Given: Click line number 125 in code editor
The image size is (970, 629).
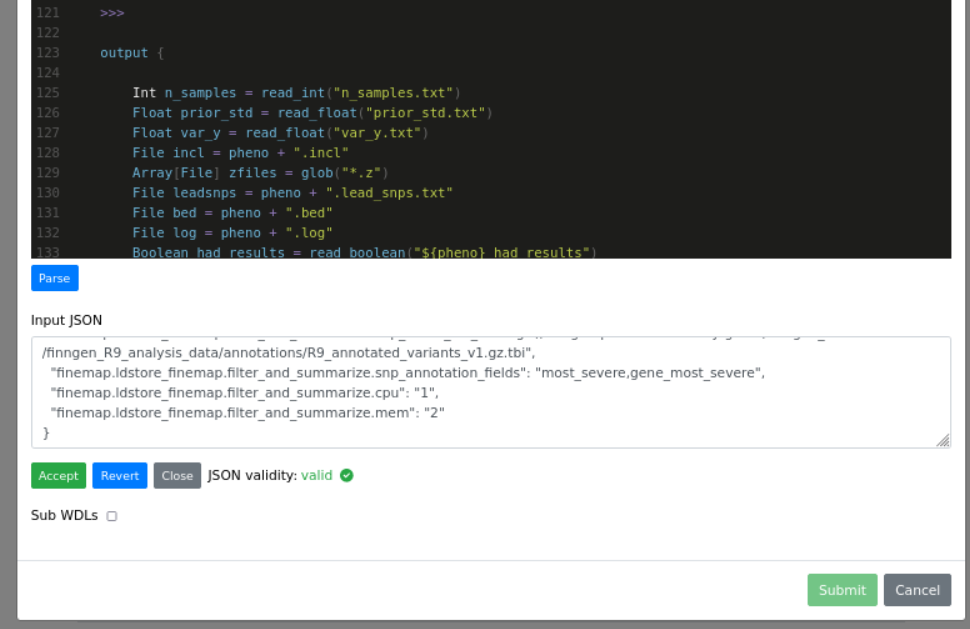Looking at the screenshot, I should pos(48,93).
